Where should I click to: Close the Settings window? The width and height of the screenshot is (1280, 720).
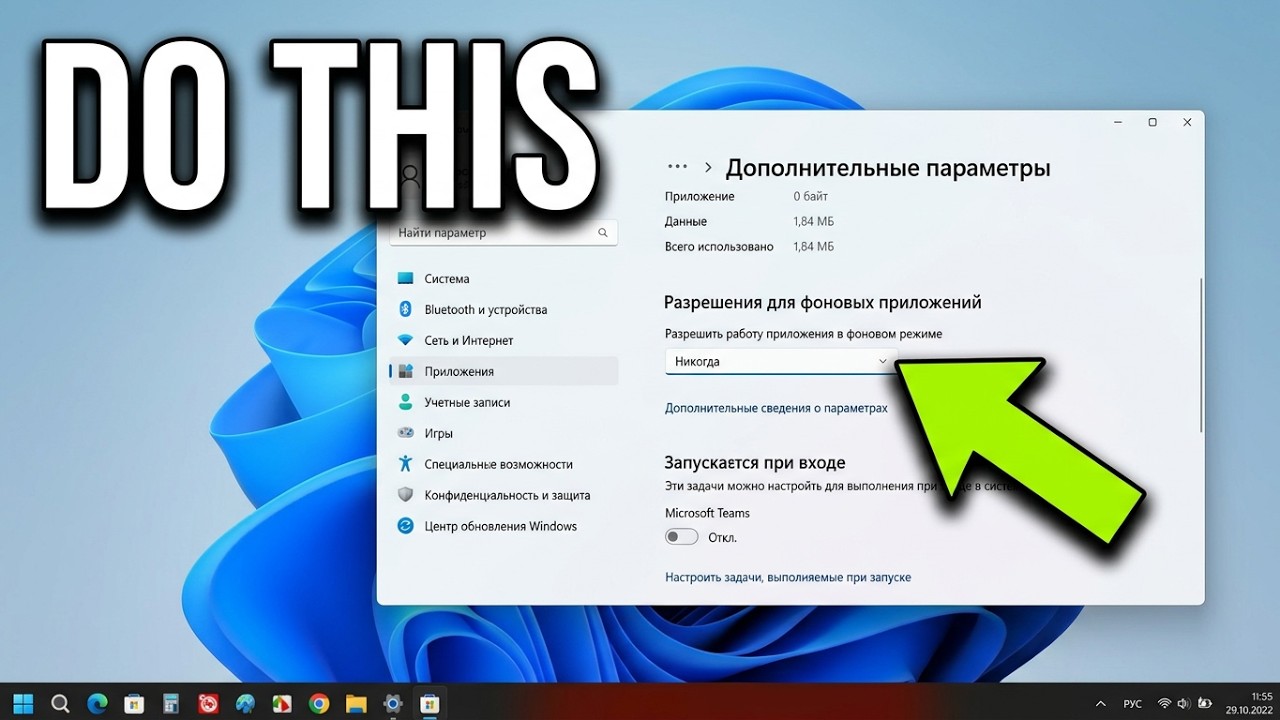(1187, 122)
